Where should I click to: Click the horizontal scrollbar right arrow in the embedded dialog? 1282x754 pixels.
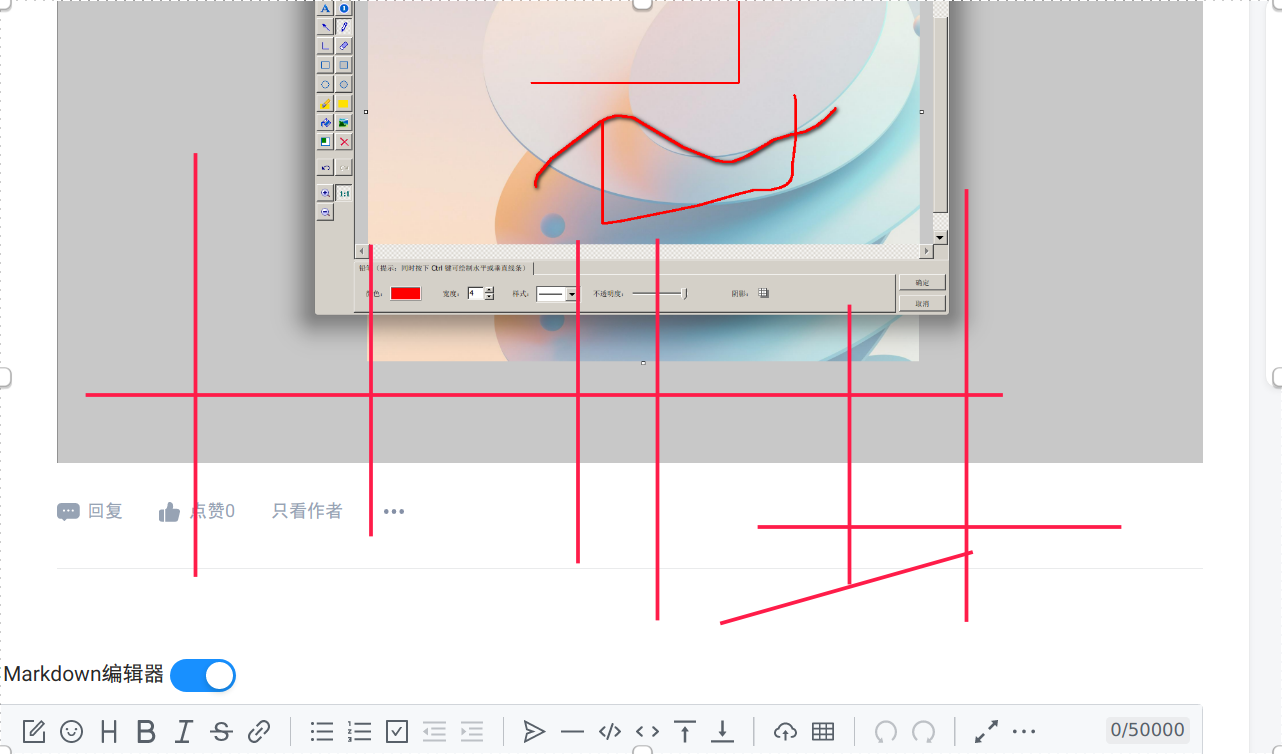(x=926, y=252)
